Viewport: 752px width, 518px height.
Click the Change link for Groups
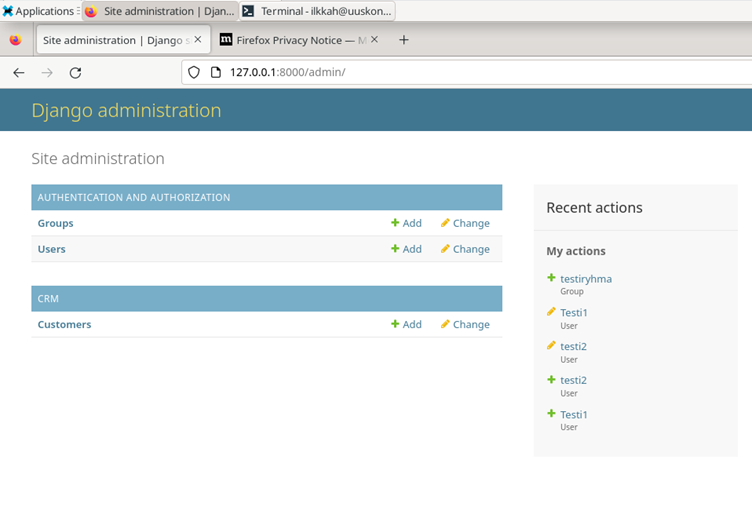(465, 223)
